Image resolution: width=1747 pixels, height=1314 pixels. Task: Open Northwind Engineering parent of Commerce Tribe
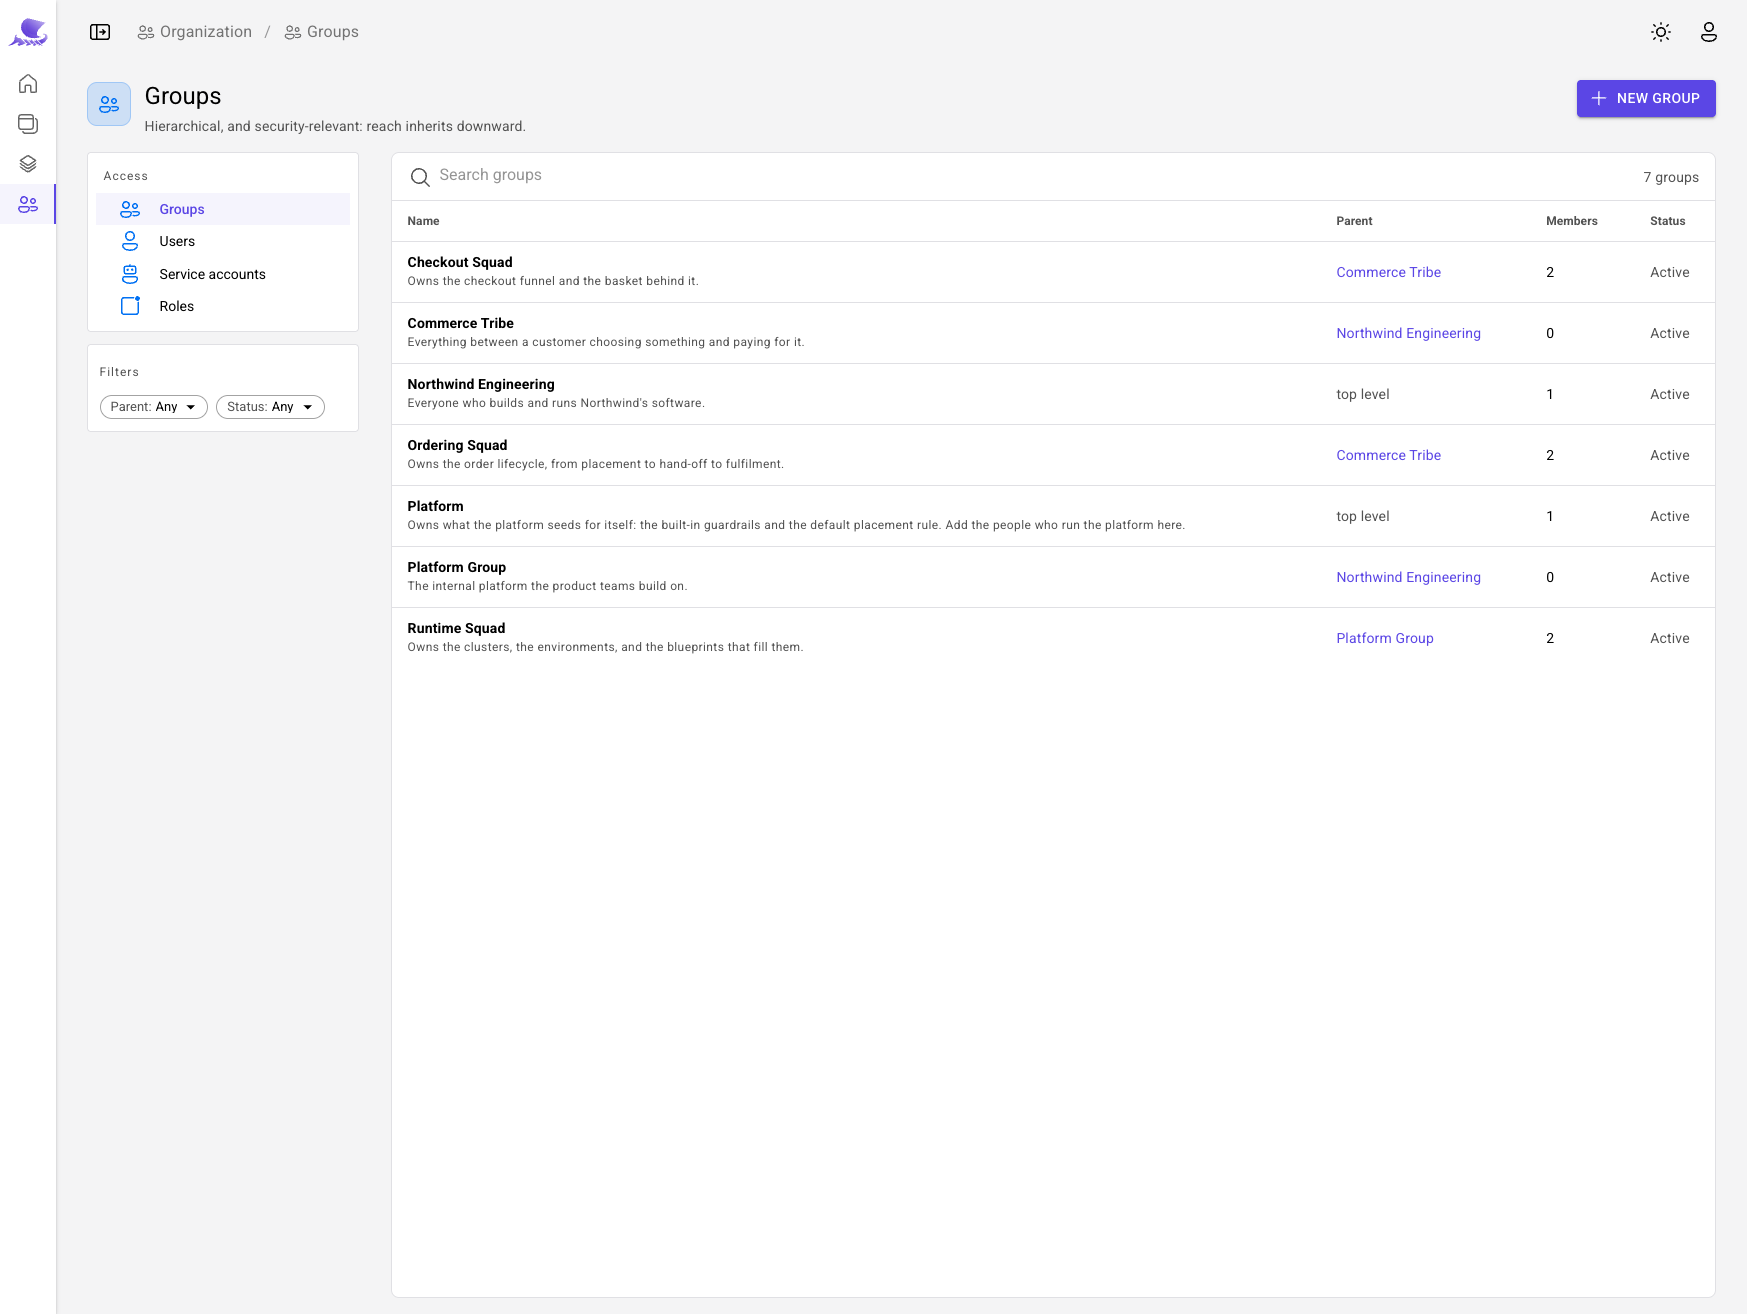[1408, 333]
